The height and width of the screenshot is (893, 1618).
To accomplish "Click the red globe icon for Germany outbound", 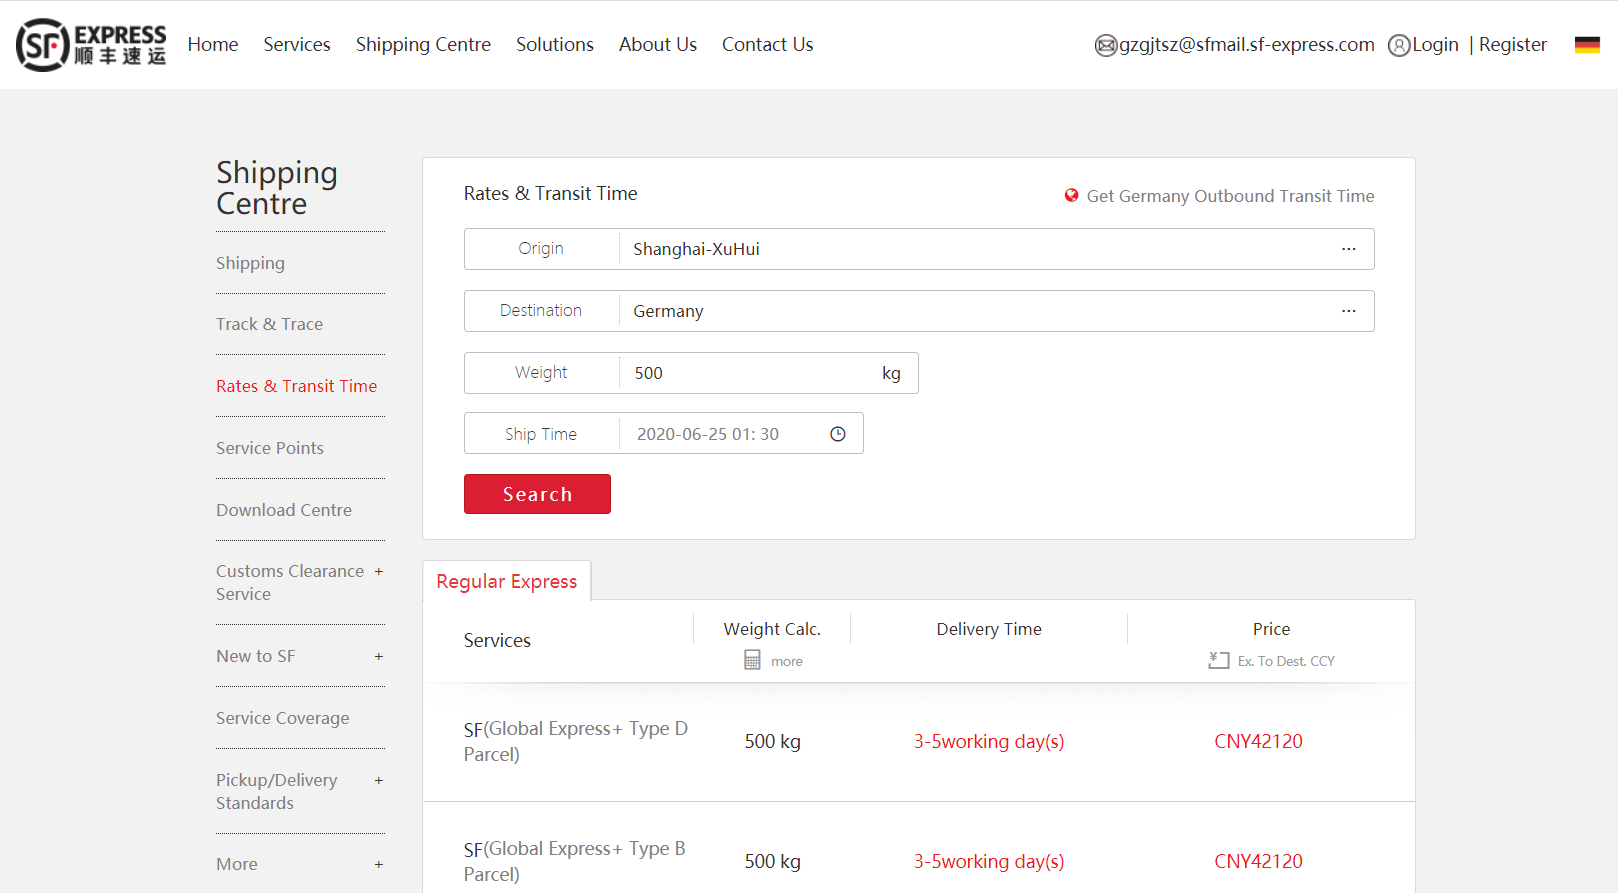I will click(1071, 195).
